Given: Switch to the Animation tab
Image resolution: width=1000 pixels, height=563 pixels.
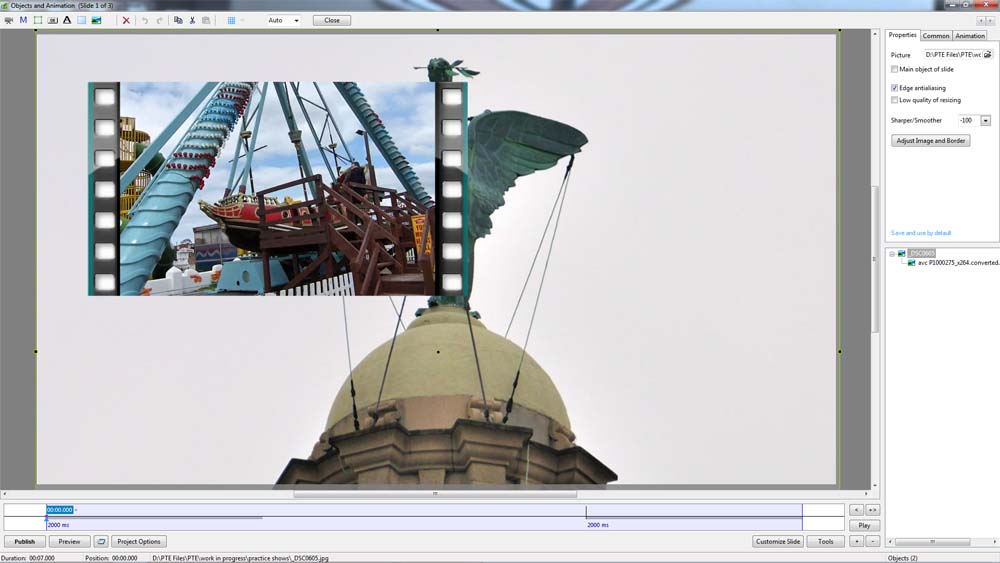Looking at the screenshot, I should 970,36.
